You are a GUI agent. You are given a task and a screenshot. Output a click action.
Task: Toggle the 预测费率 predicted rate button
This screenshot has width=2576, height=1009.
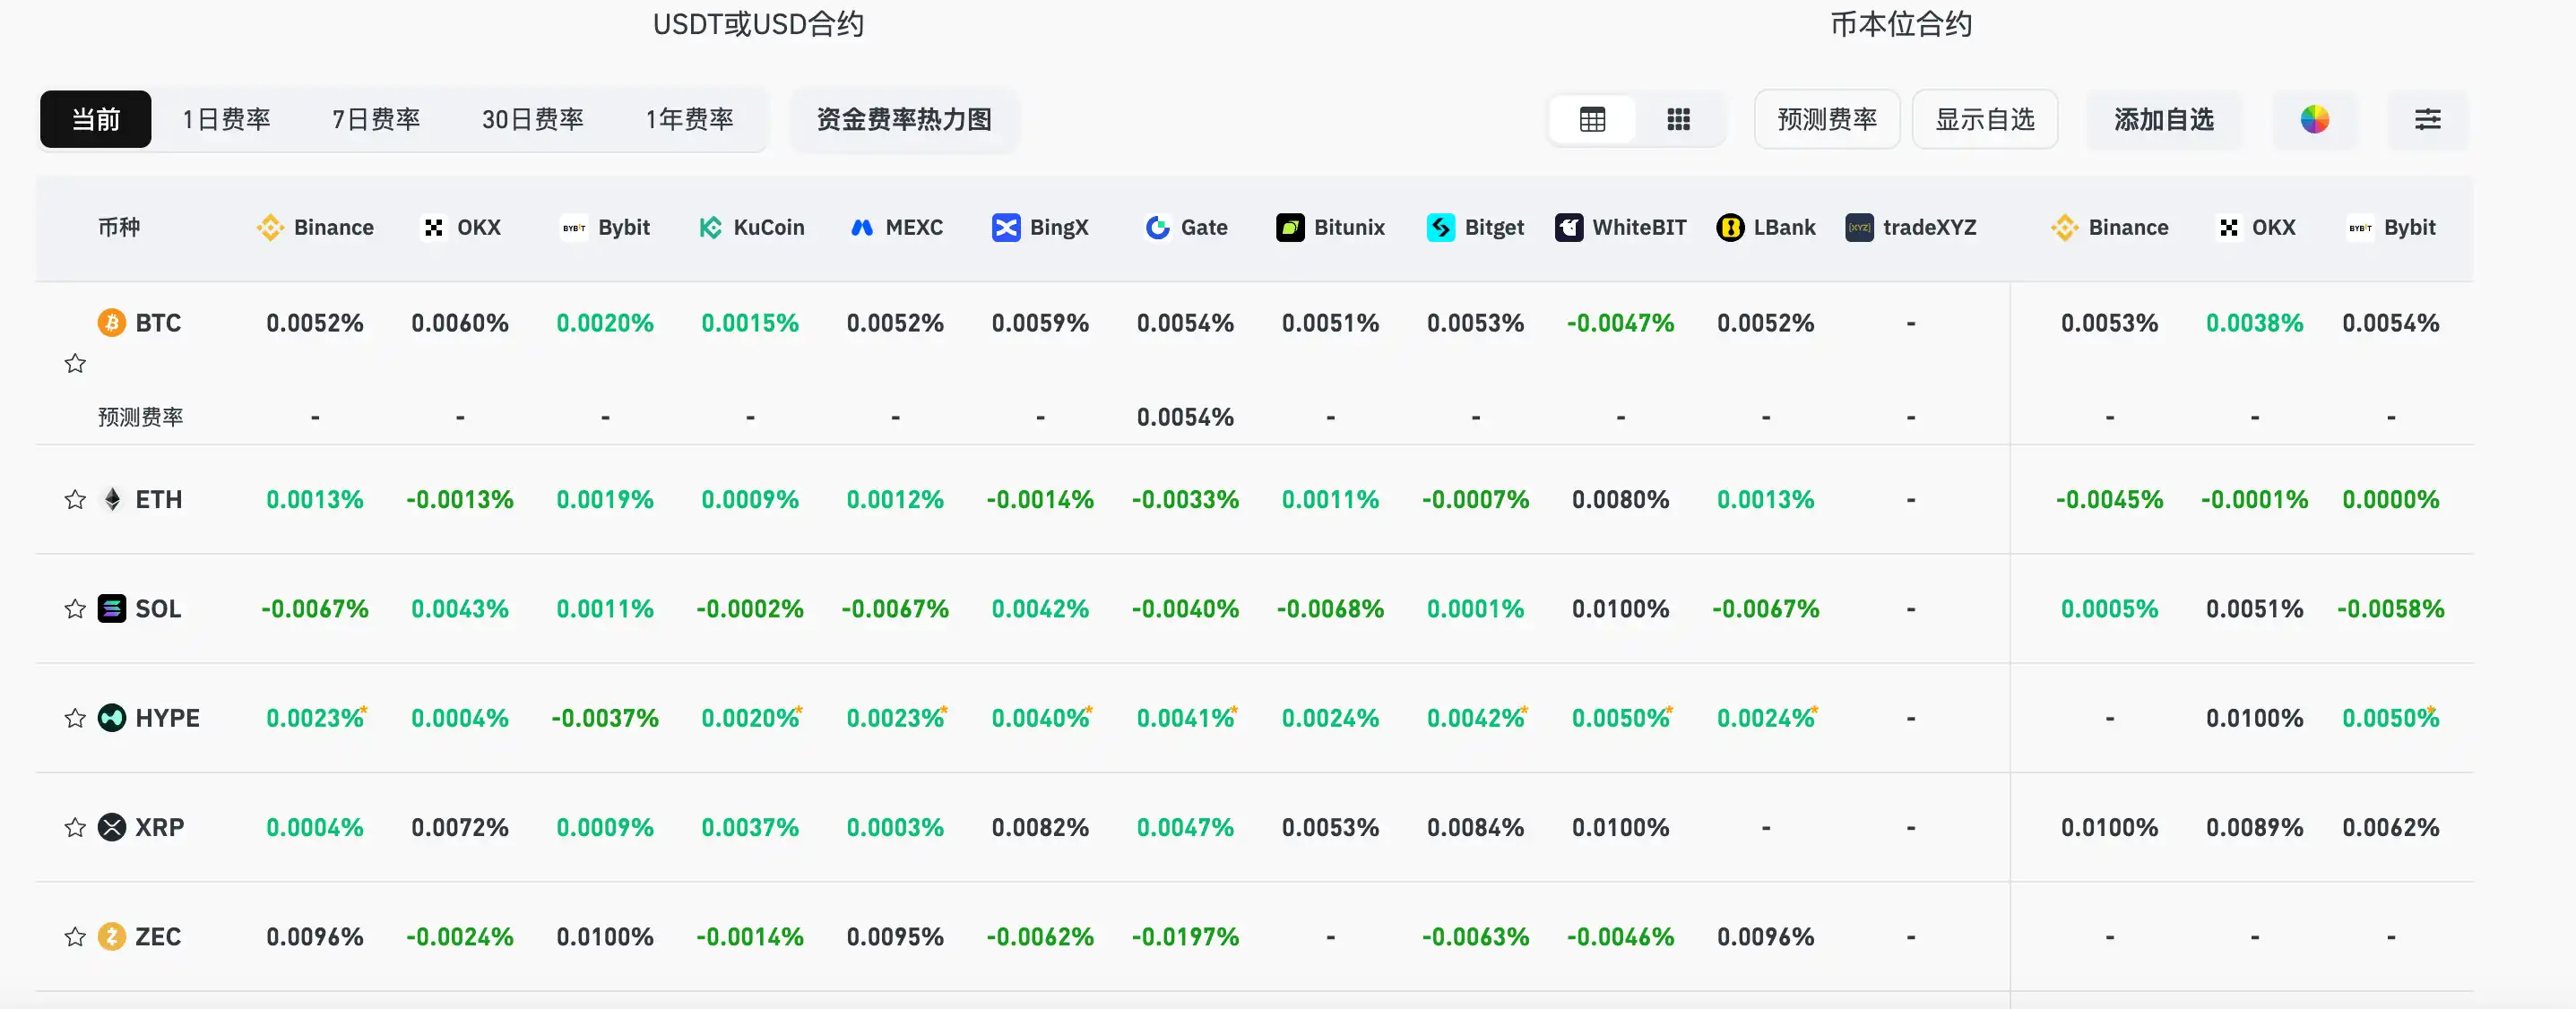1827,120
